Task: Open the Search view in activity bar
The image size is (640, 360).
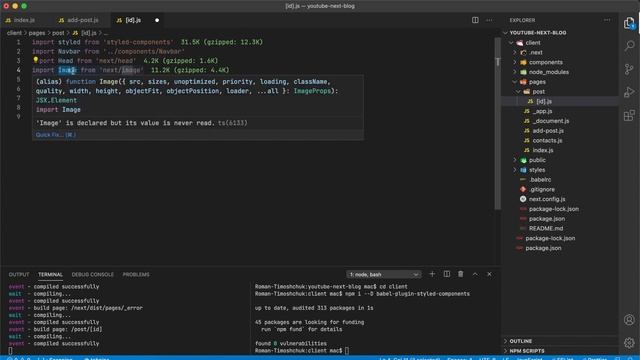Action: pos(629,46)
